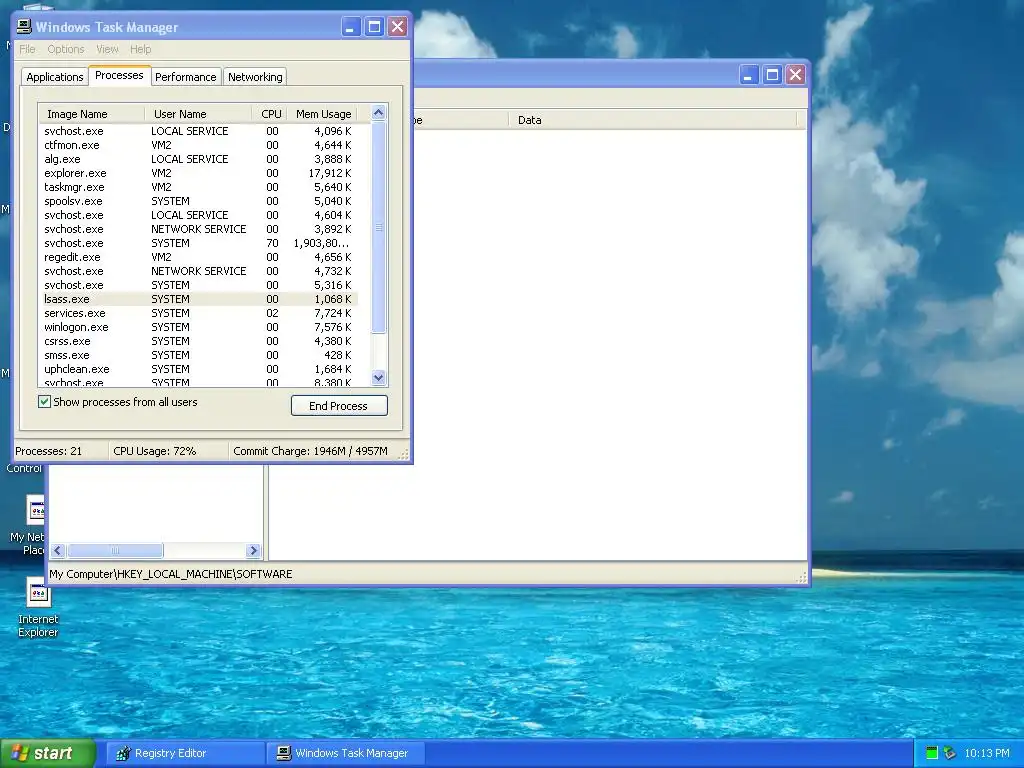Click the Registry Editor status bar path
Image resolution: width=1024 pixels, height=768 pixels.
(171, 574)
